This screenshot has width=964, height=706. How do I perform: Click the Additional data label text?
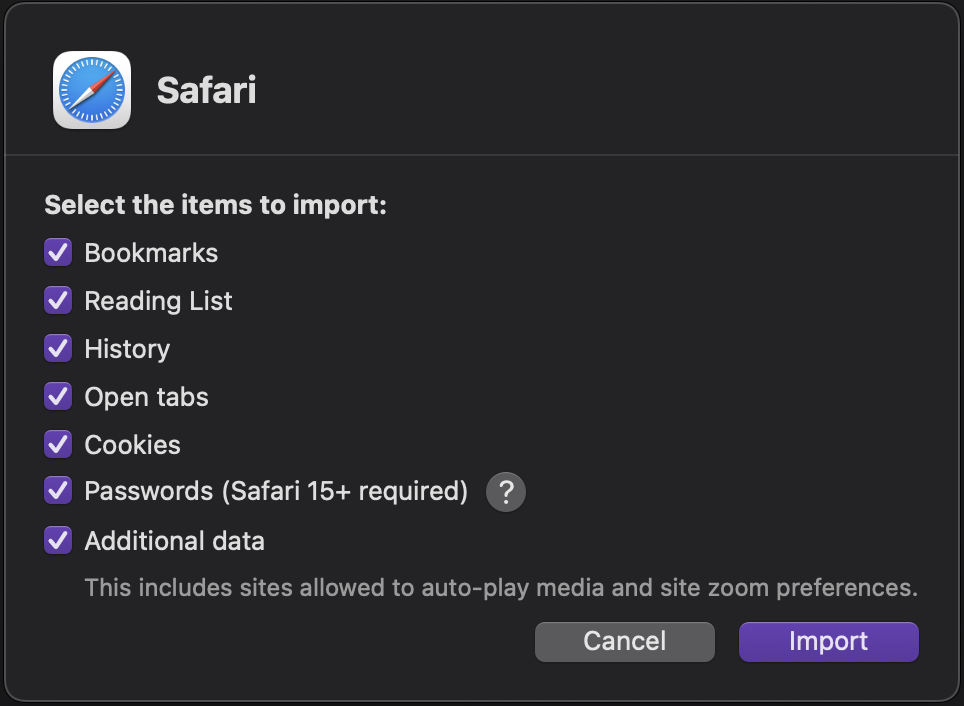[174, 540]
